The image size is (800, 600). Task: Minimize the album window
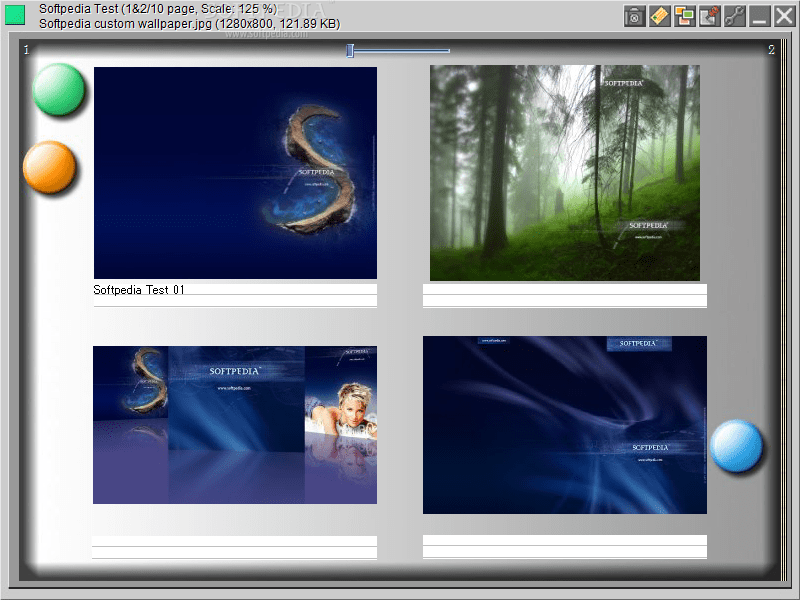[760, 16]
